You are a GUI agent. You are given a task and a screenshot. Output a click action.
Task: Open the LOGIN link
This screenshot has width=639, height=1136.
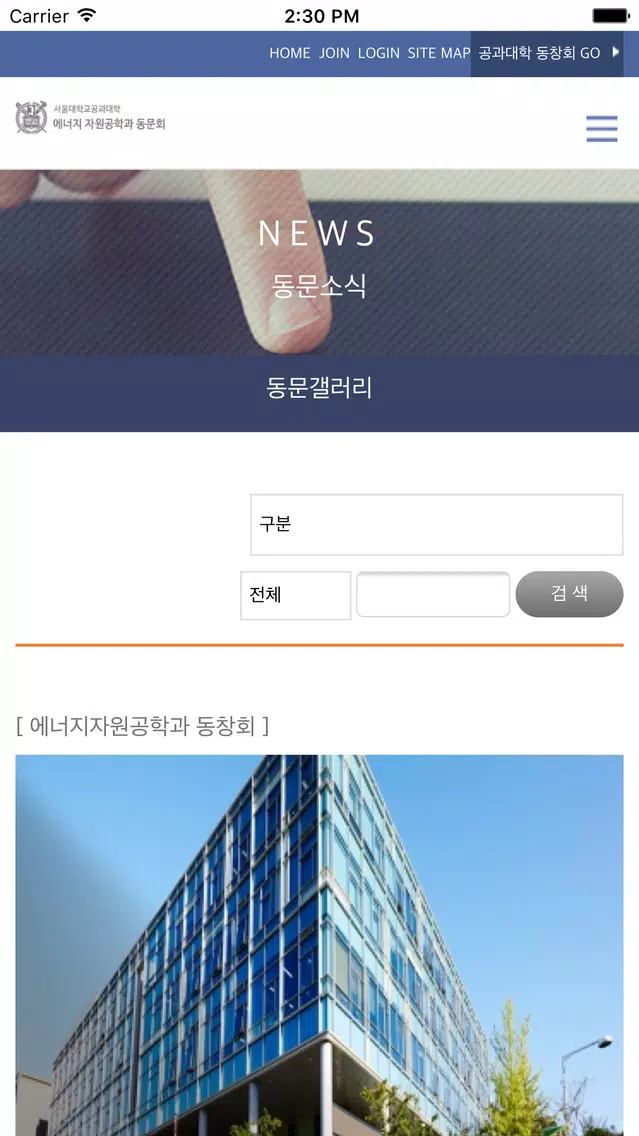pyautogui.click(x=379, y=53)
